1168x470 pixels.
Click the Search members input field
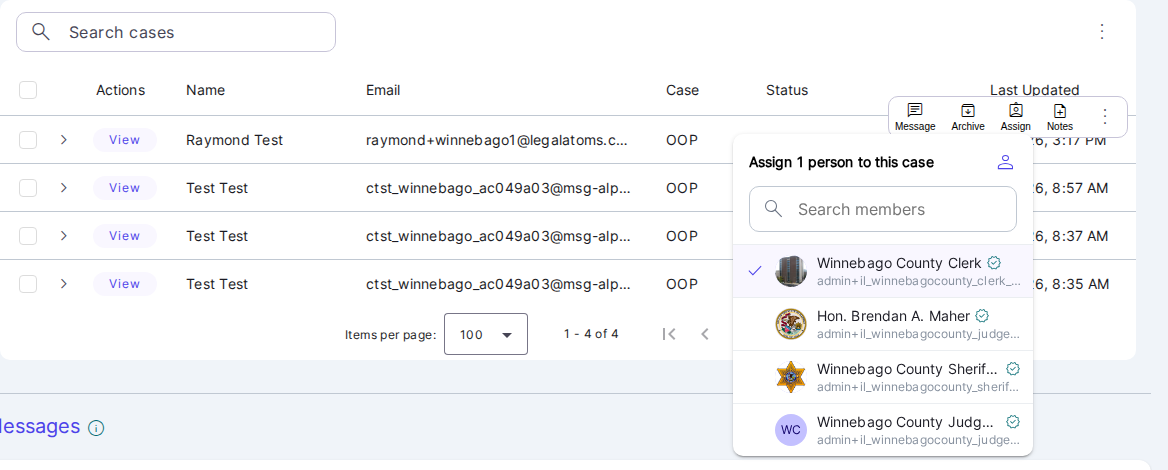coord(883,209)
